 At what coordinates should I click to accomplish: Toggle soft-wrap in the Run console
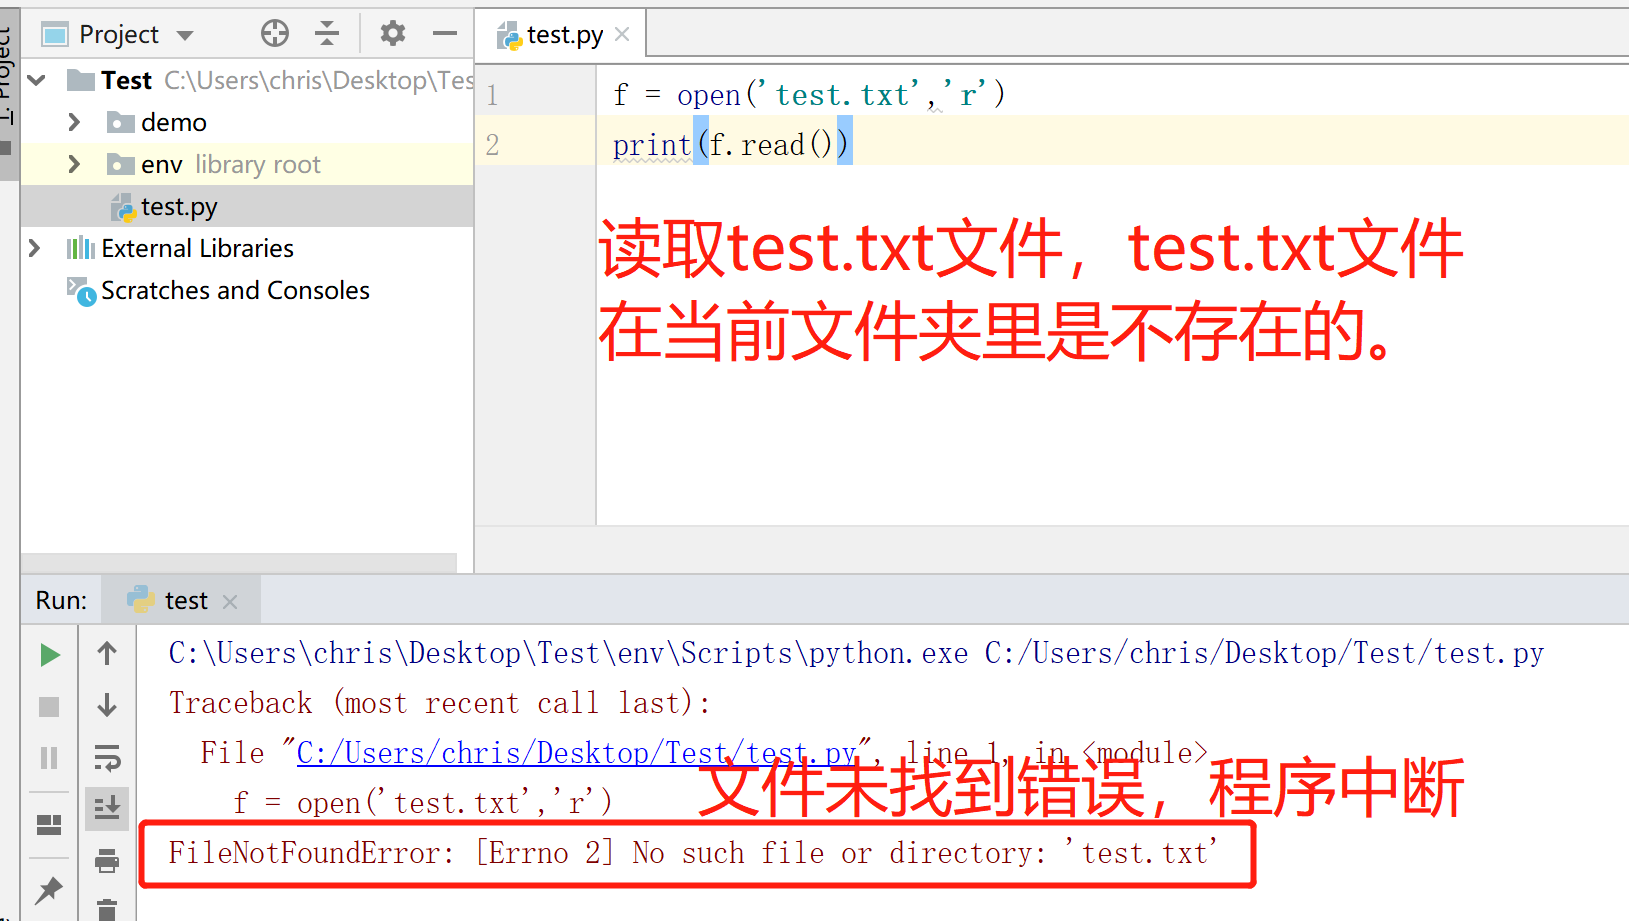107,758
